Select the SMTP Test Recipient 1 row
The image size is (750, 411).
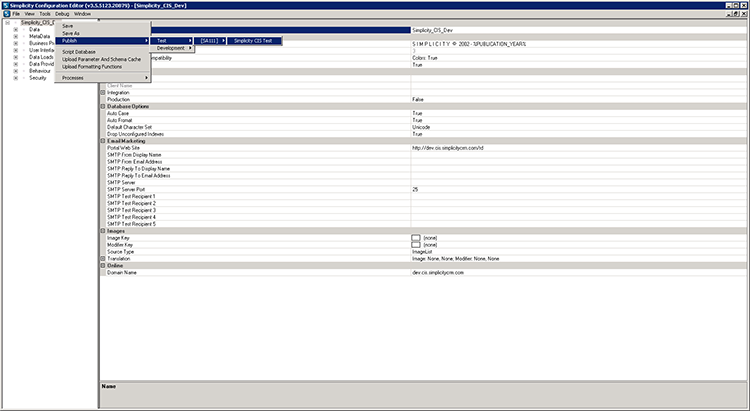[423, 196]
